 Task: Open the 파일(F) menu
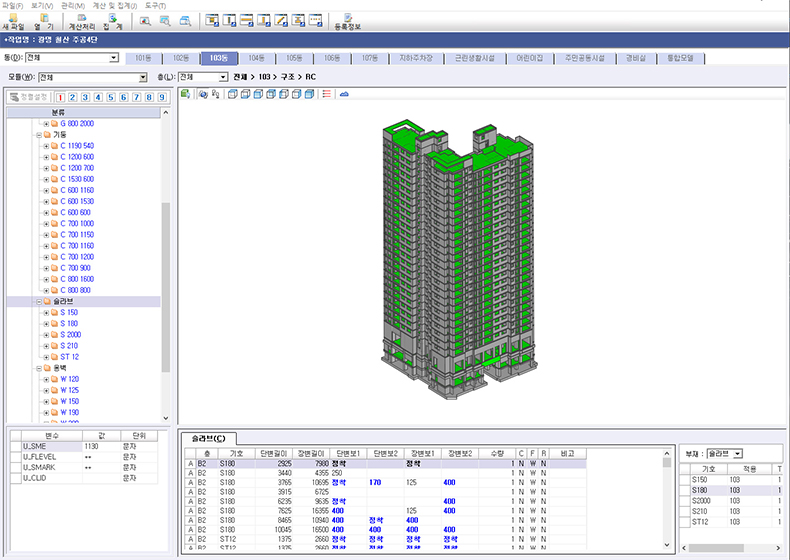tap(13, 6)
